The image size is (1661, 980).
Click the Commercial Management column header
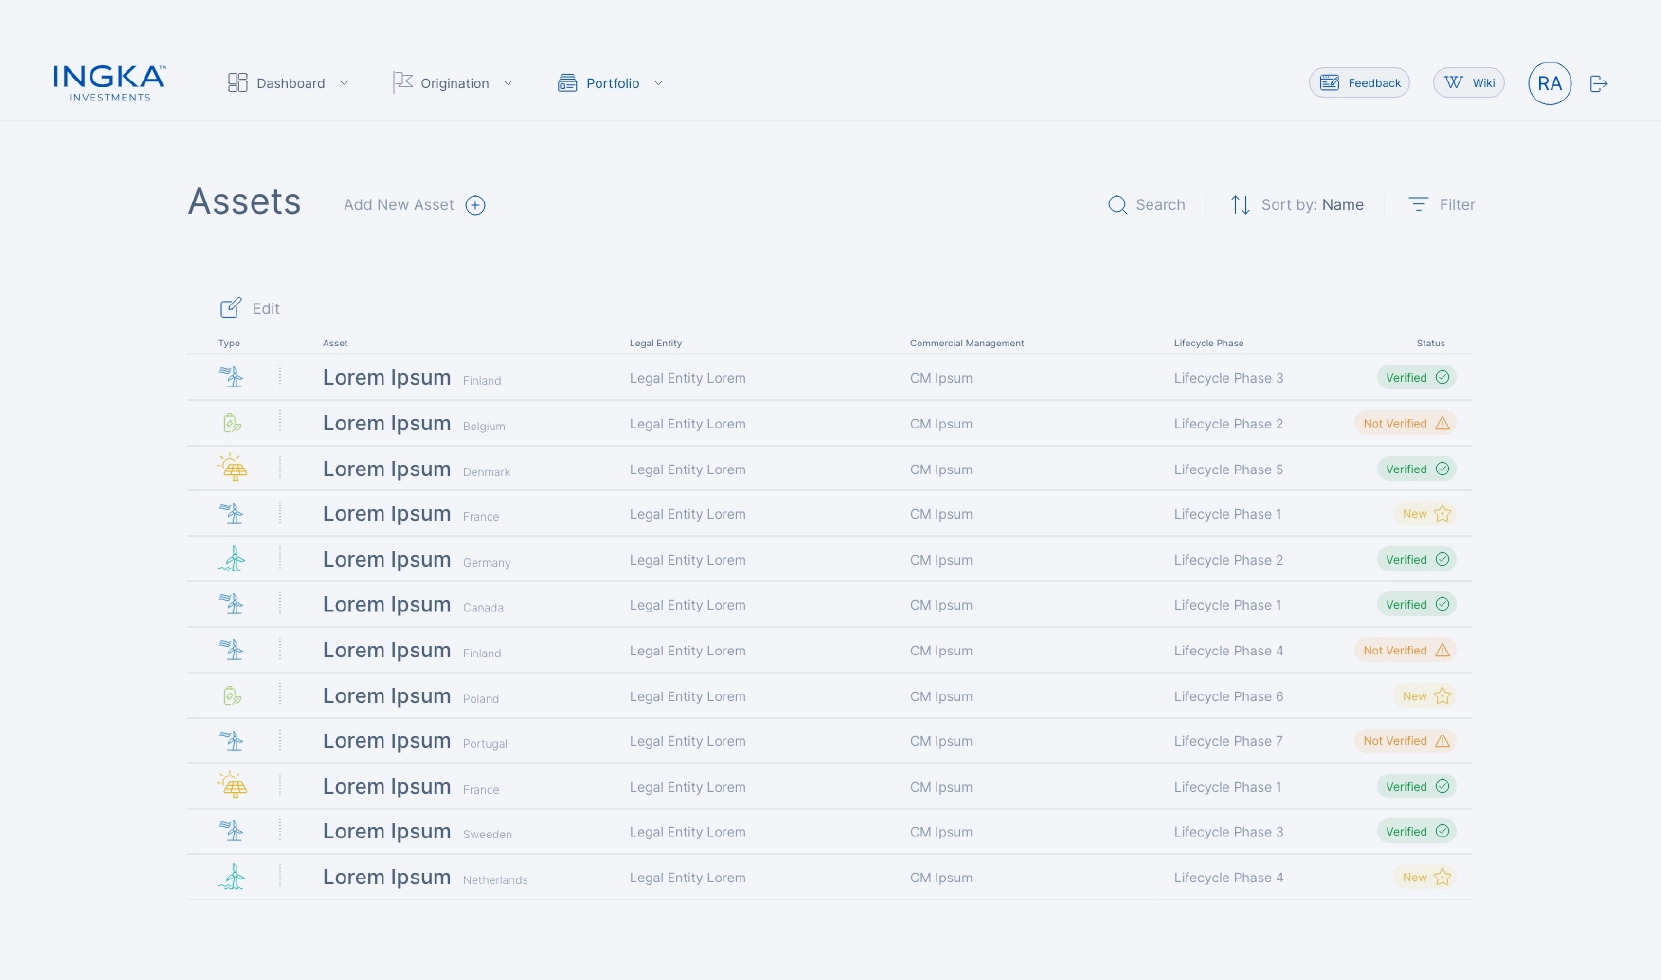(x=967, y=343)
